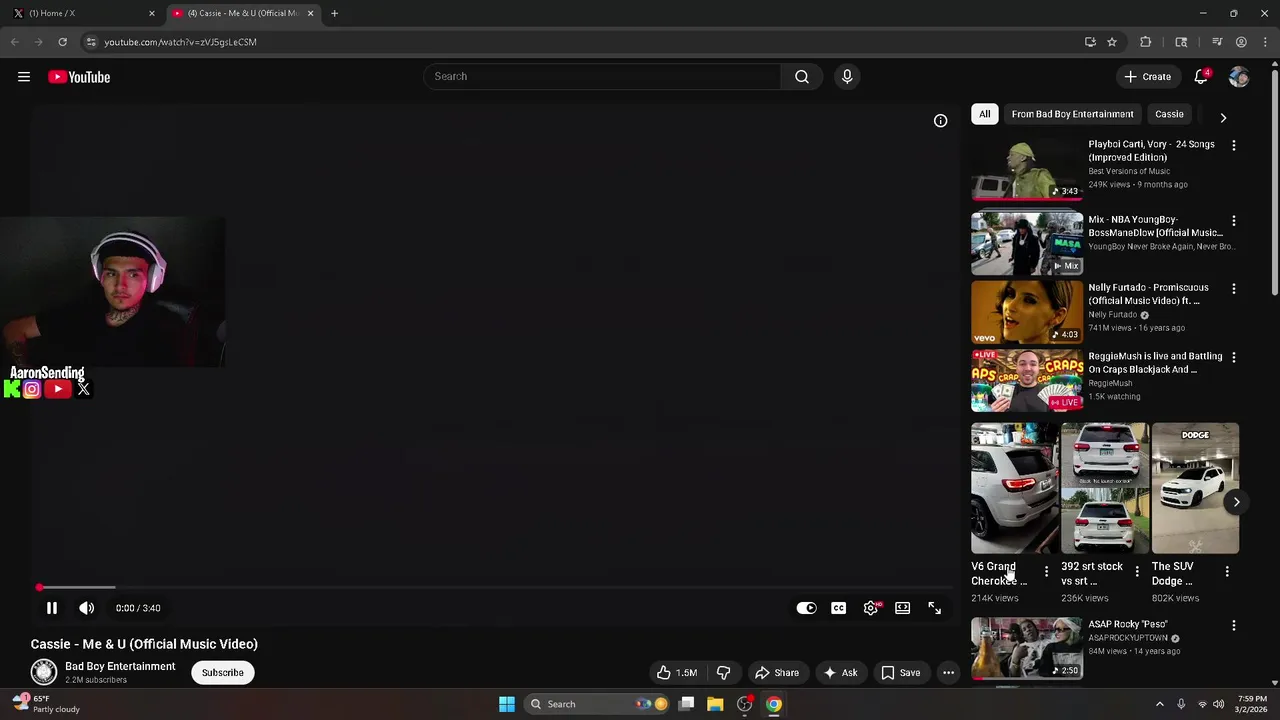This screenshot has width=1280, height=720.
Task: Dislike the video
Action: pos(723,673)
